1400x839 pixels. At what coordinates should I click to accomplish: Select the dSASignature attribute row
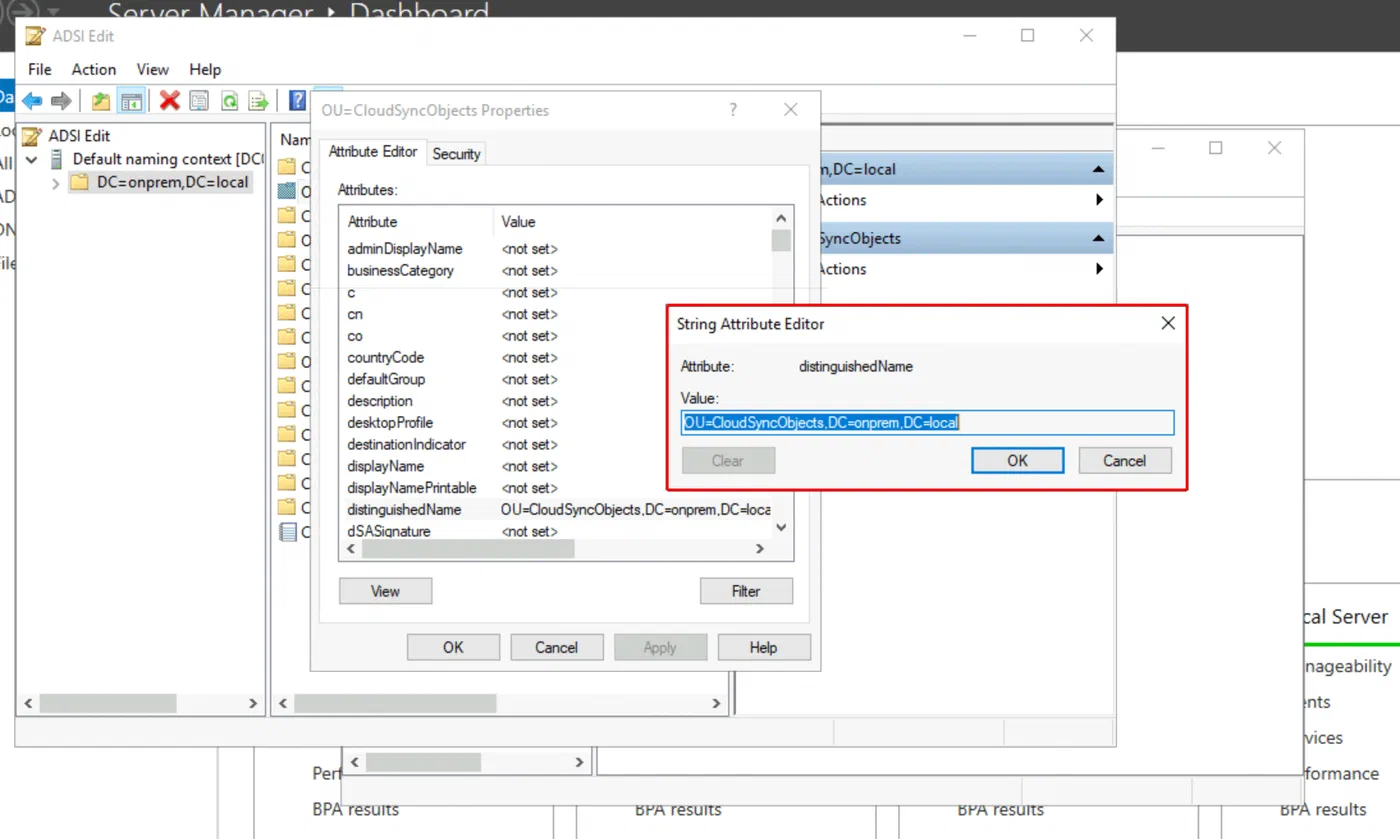555,531
